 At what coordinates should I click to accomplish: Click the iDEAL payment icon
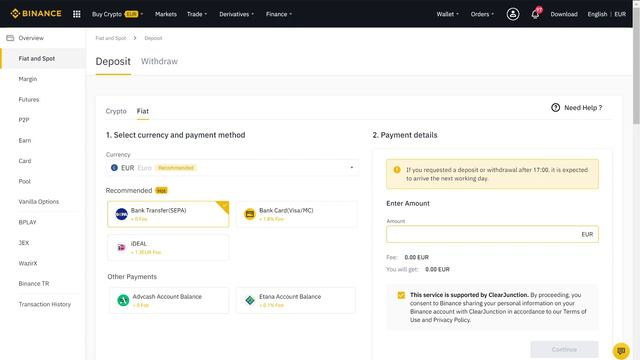121,247
